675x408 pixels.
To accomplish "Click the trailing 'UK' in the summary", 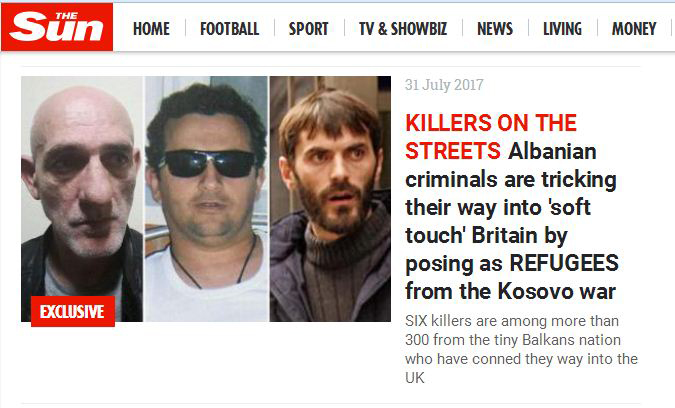I will tap(415, 378).
